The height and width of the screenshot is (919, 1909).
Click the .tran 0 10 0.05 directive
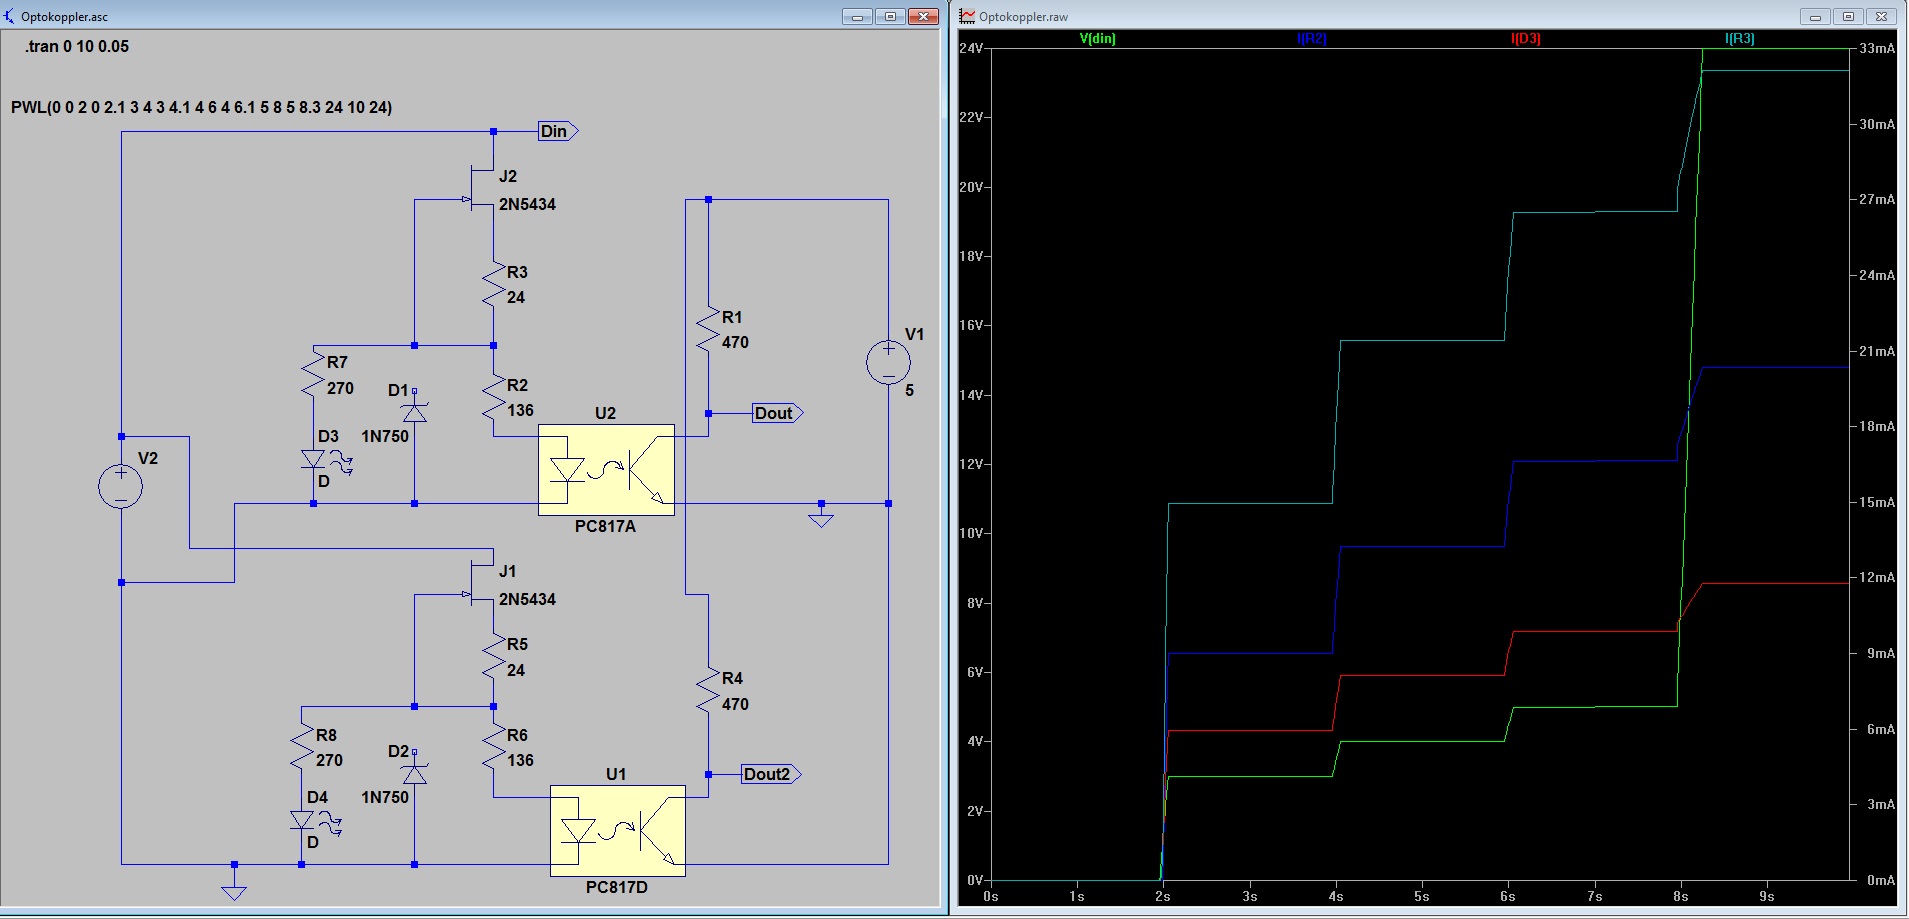[x=77, y=47]
